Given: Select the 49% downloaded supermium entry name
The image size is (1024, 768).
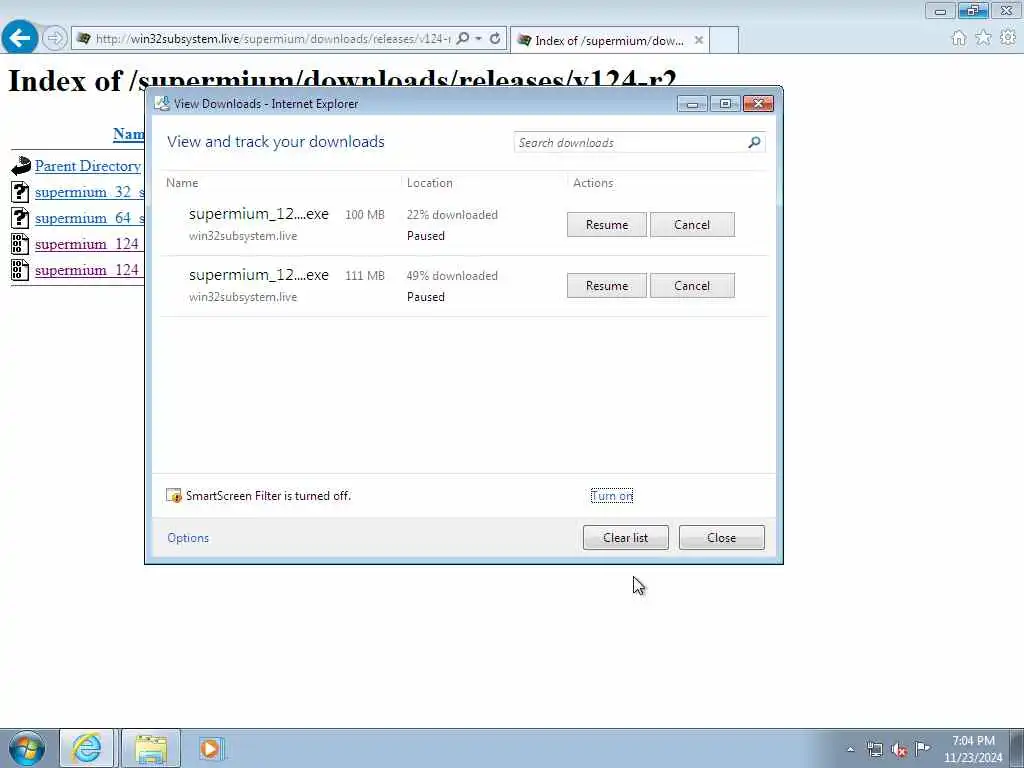Looking at the screenshot, I should click(259, 275).
